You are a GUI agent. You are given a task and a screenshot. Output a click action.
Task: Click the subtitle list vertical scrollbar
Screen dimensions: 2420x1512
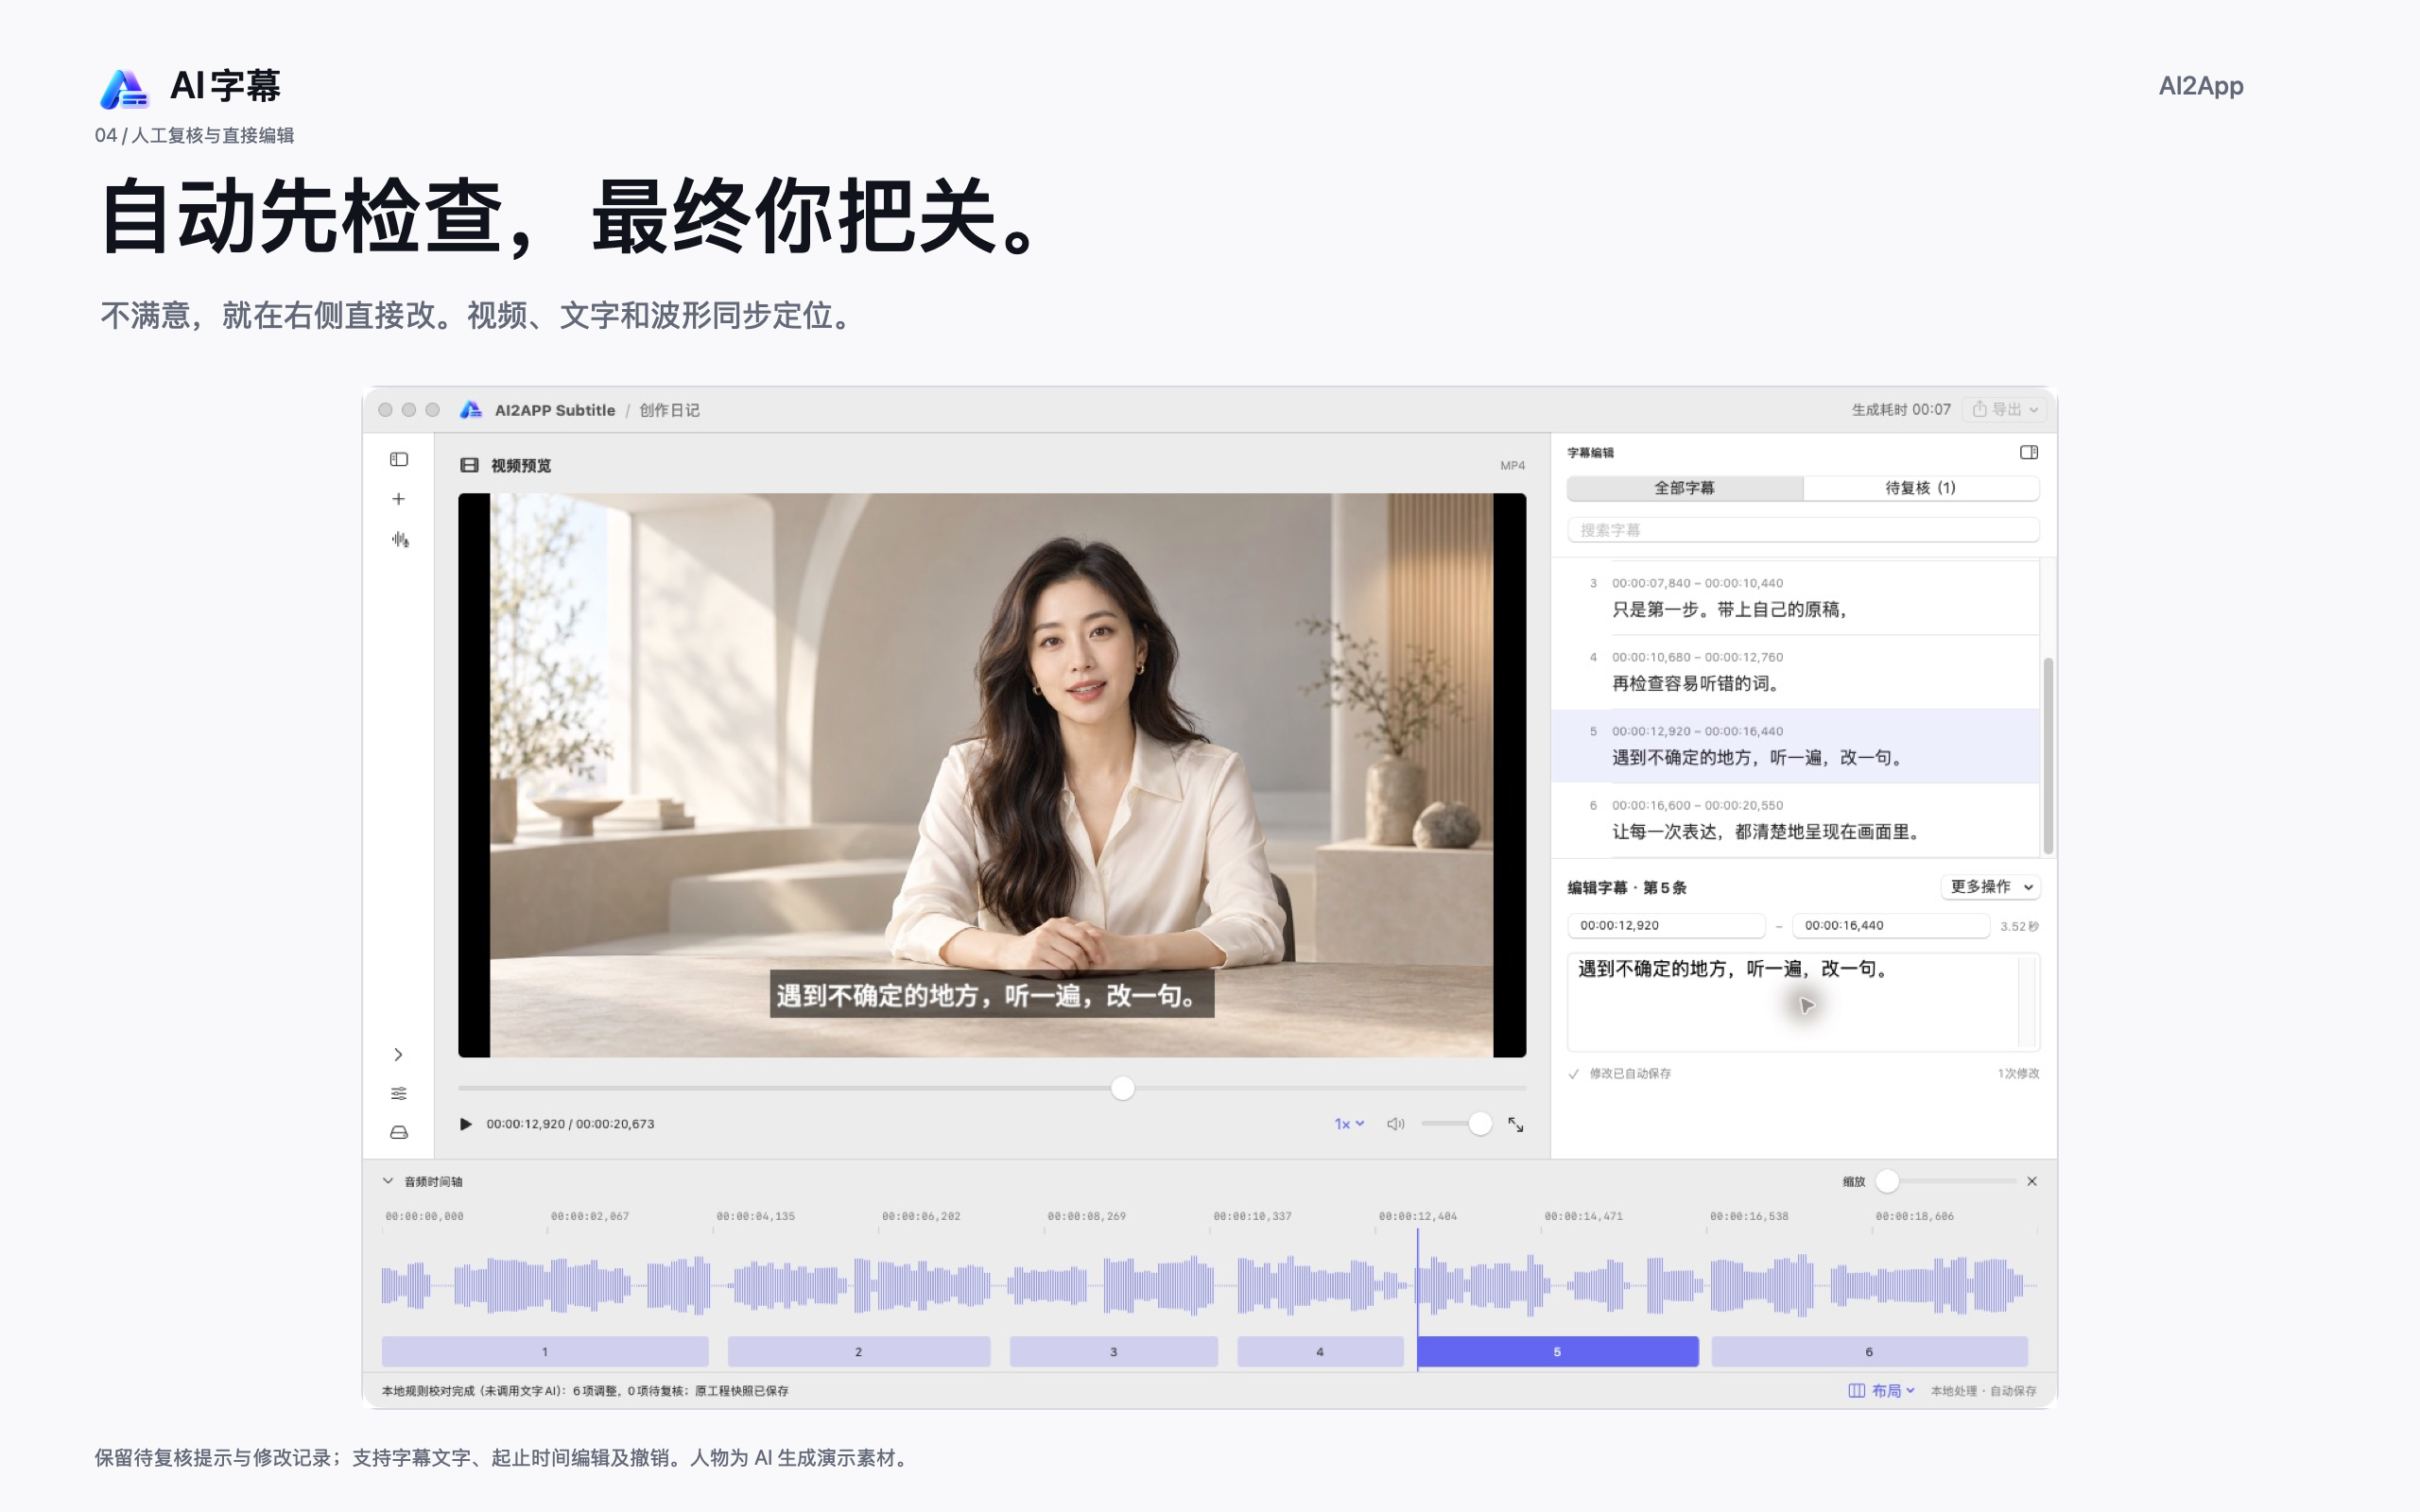2048,756
